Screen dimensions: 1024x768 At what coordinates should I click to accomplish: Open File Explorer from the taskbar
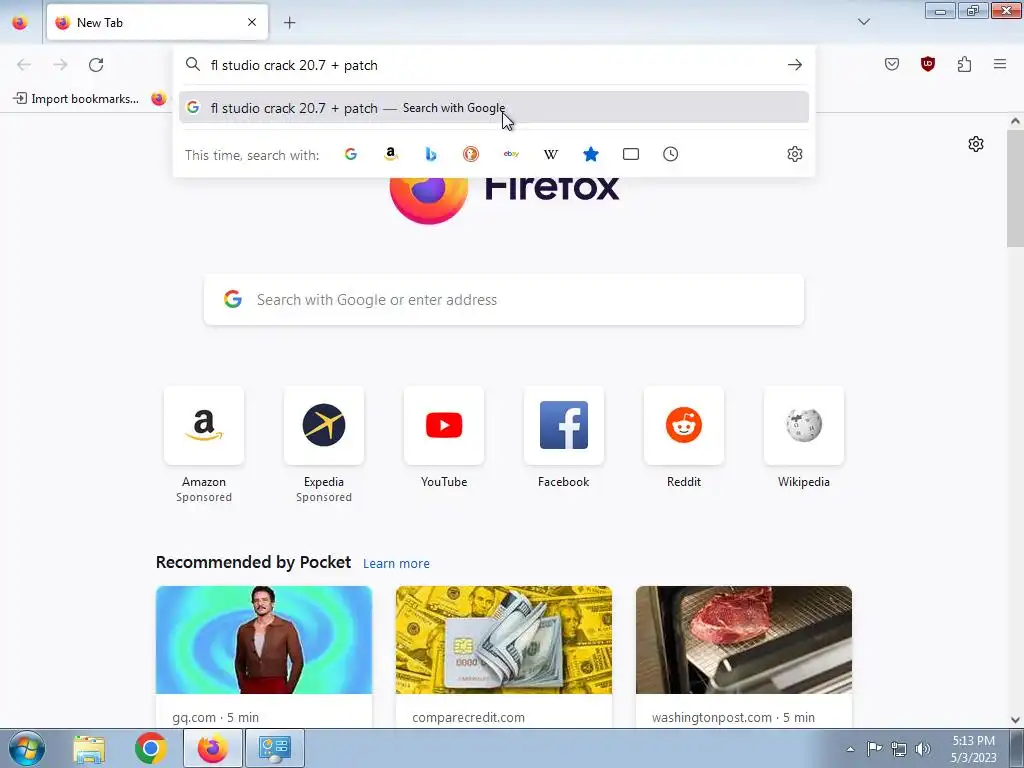pyautogui.click(x=89, y=748)
